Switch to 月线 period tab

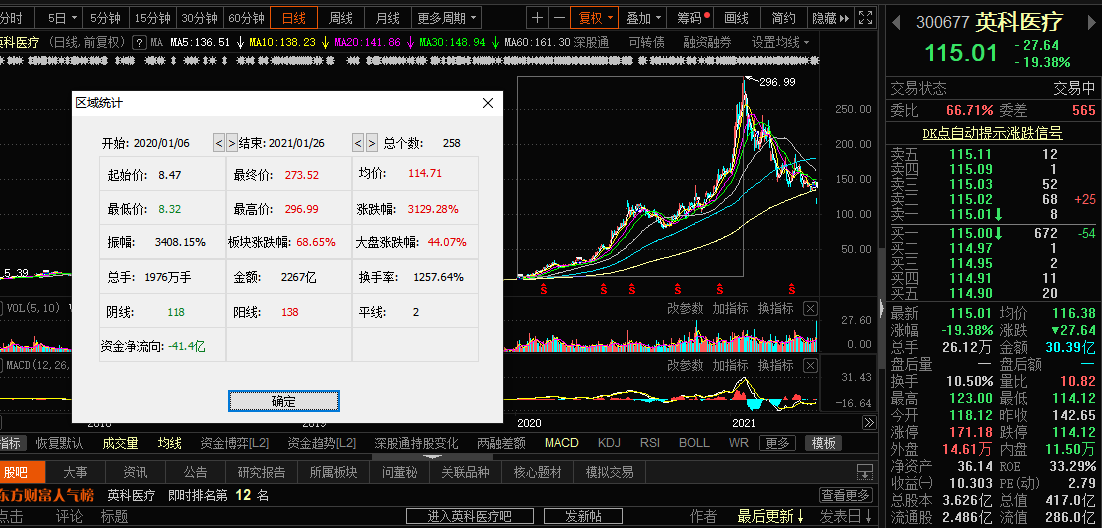(x=387, y=18)
